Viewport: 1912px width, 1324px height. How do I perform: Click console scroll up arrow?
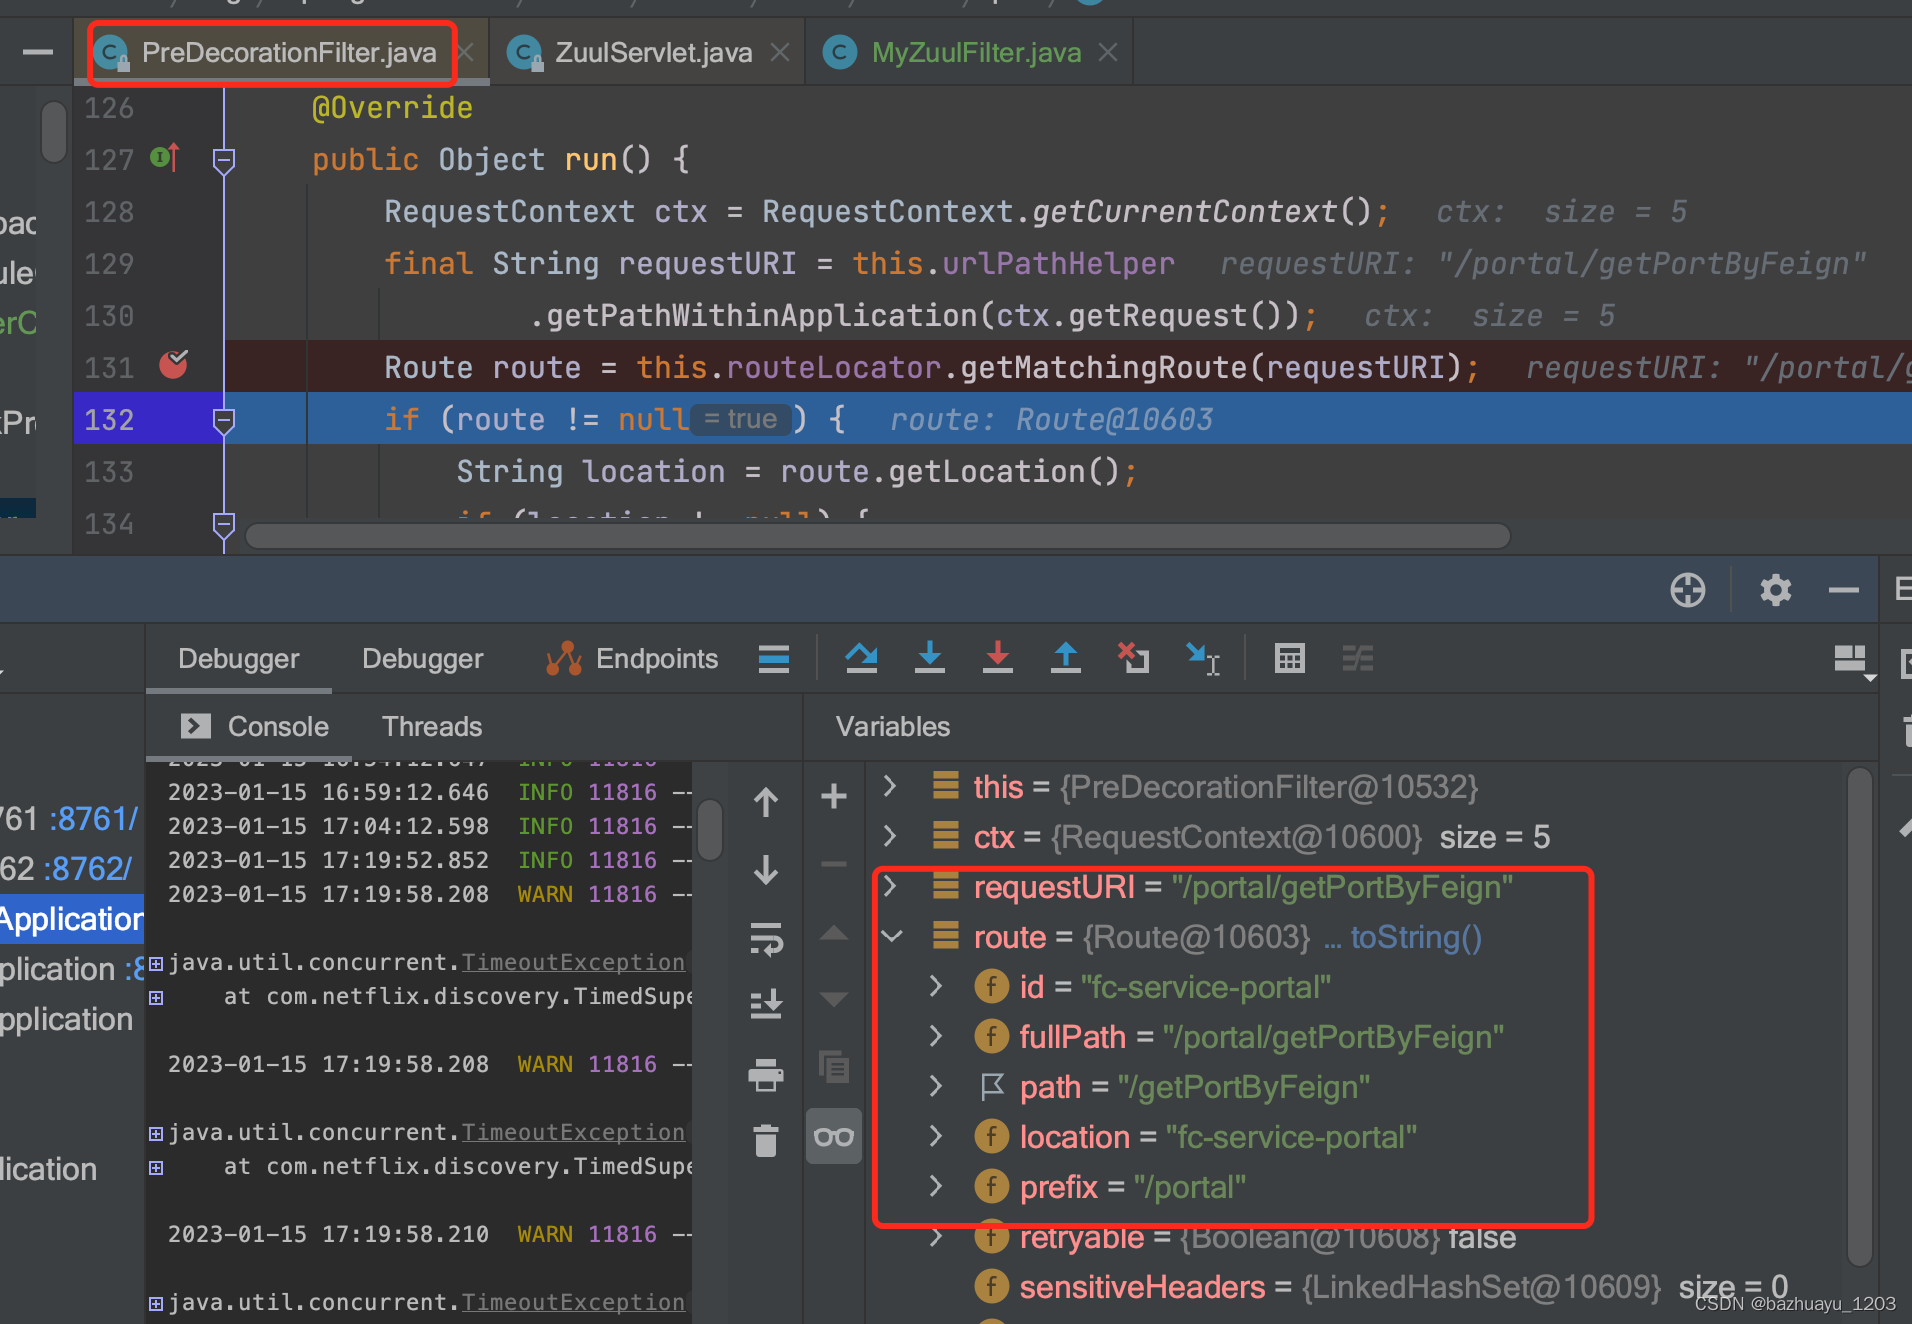[x=766, y=802]
